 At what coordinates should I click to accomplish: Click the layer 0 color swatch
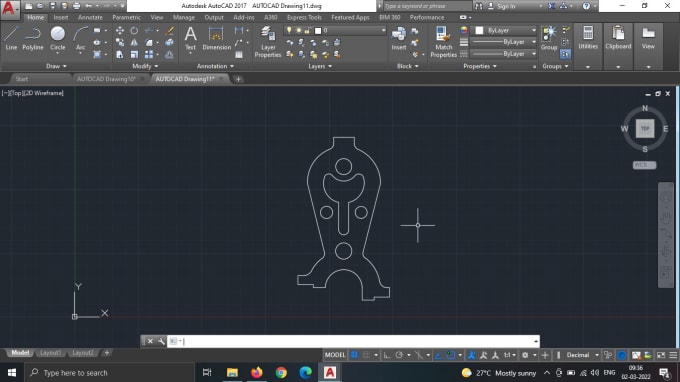pos(318,30)
